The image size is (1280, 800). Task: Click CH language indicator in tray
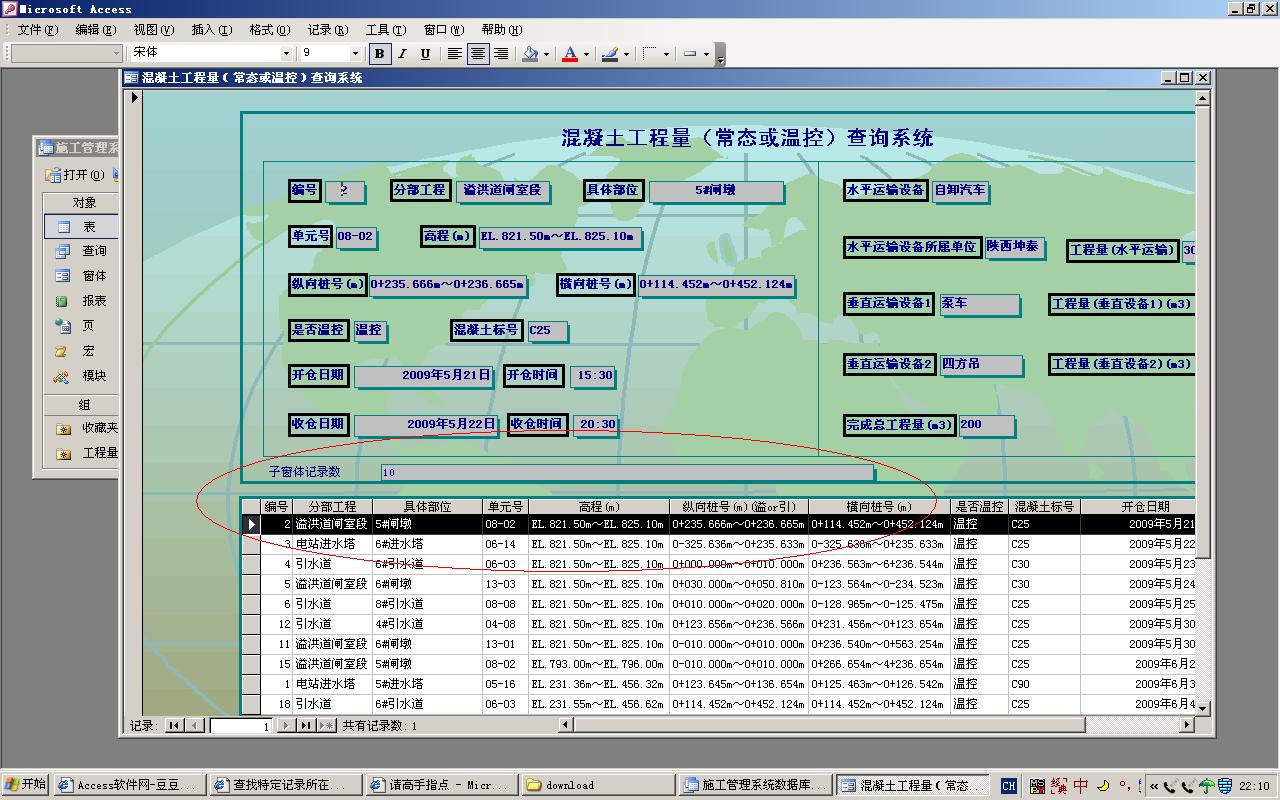tap(1008, 786)
